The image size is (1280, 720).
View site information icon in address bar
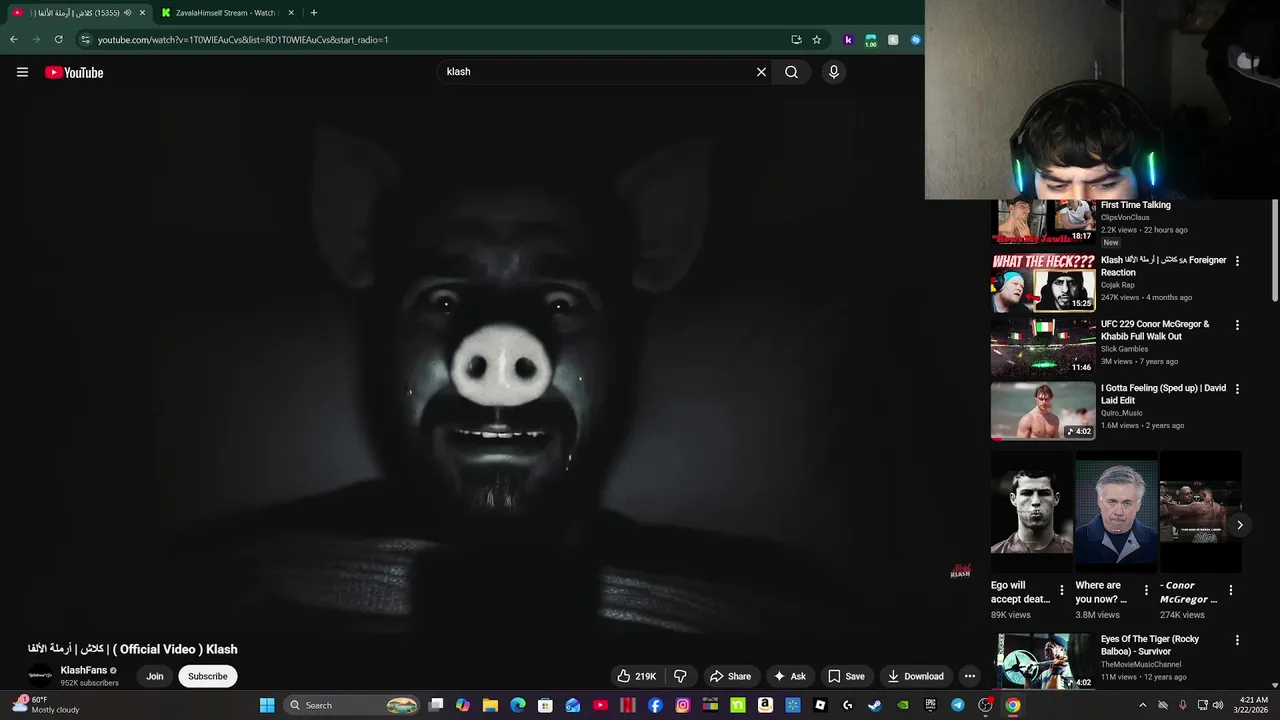[x=85, y=40]
